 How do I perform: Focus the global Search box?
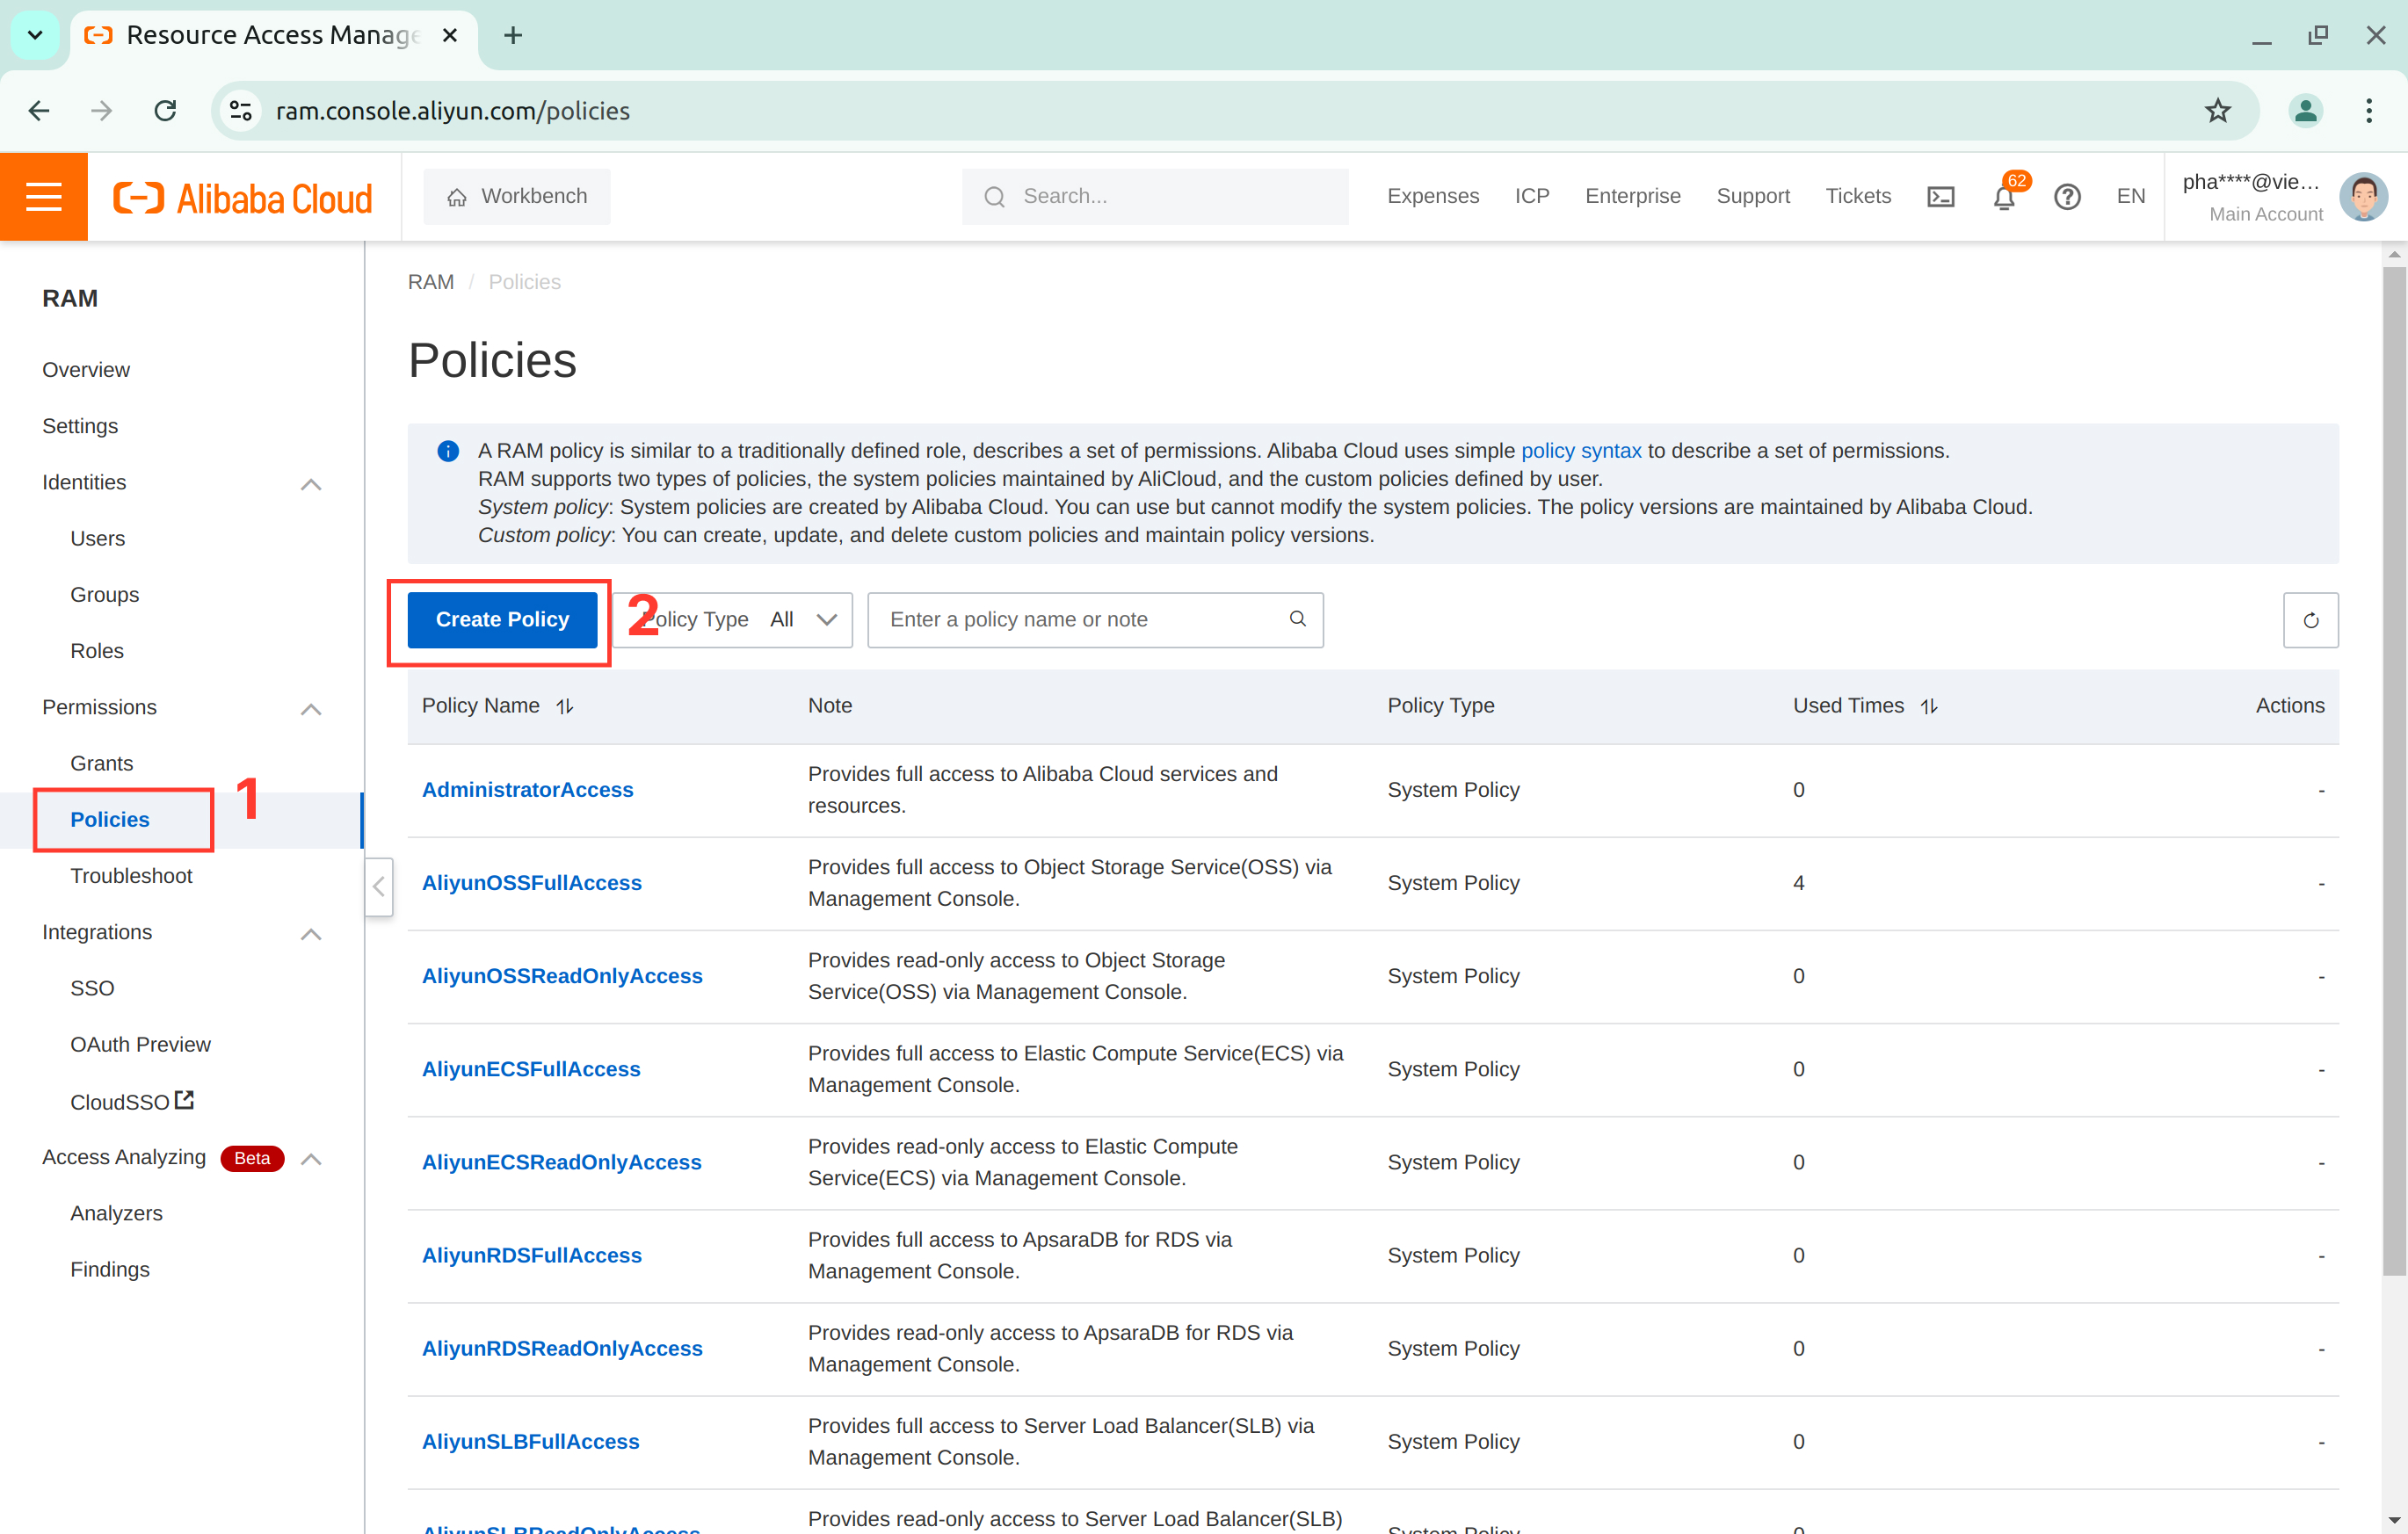1155,196
